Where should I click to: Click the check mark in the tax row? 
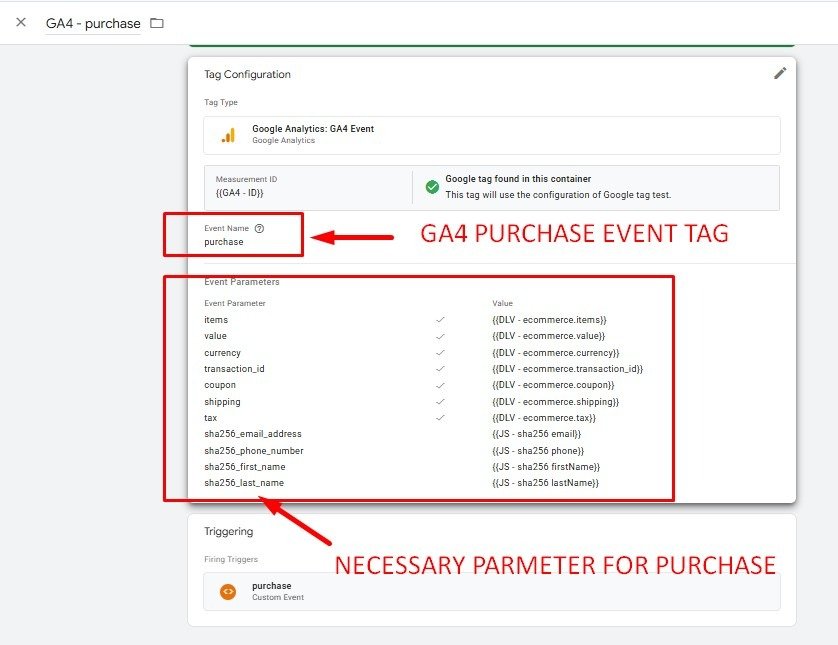[440, 418]
